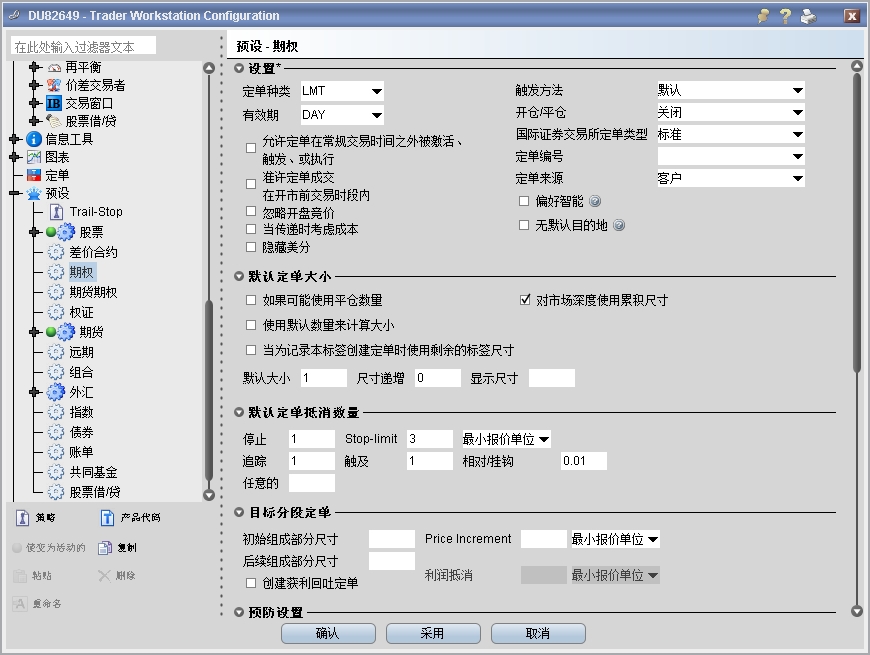Click the 确认 confirm button
The width and height of the screenshot is (870, 655).
pos(328,633)
